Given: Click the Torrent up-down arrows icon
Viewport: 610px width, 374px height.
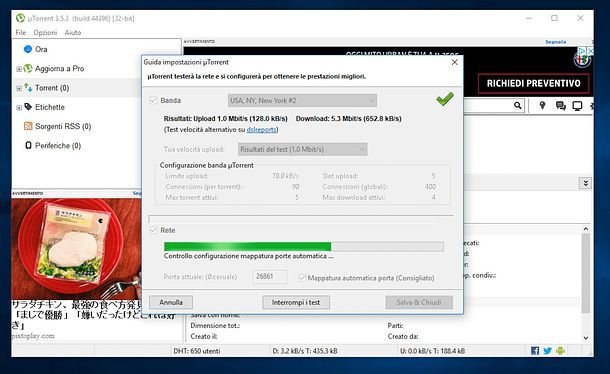Looking at the screenshot, I should 28,88.
